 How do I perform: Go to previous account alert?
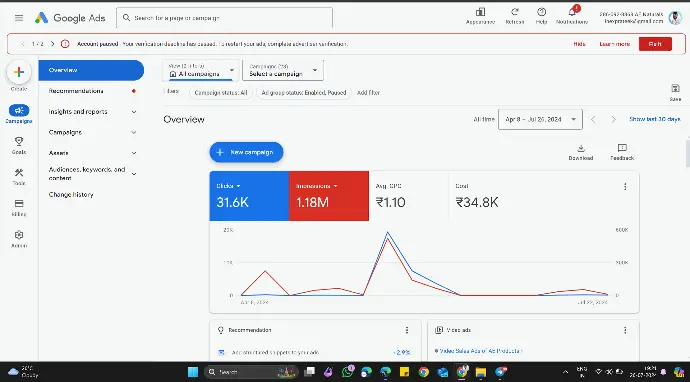(23, 44)
